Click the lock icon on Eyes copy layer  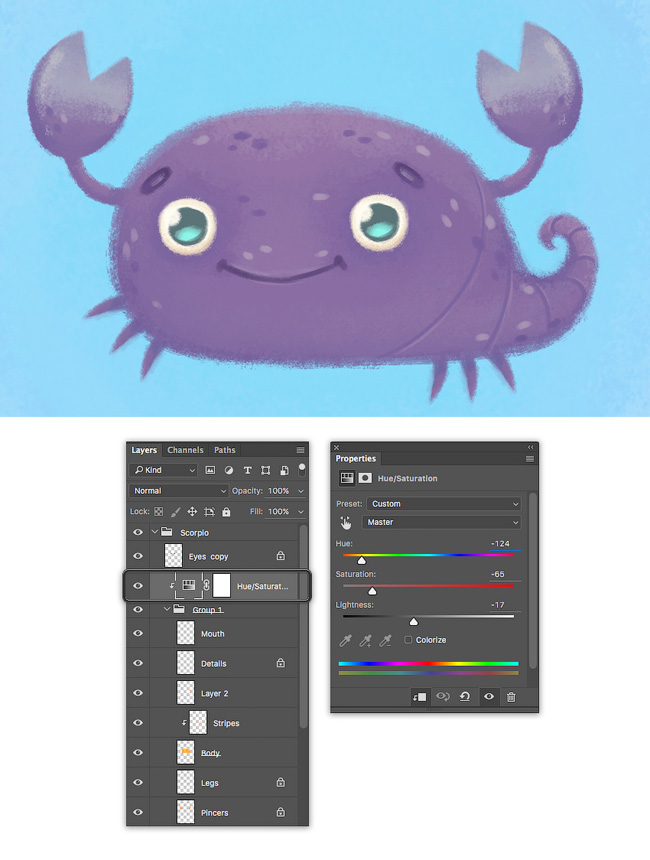pyautogui.click(x=281, y=556)
